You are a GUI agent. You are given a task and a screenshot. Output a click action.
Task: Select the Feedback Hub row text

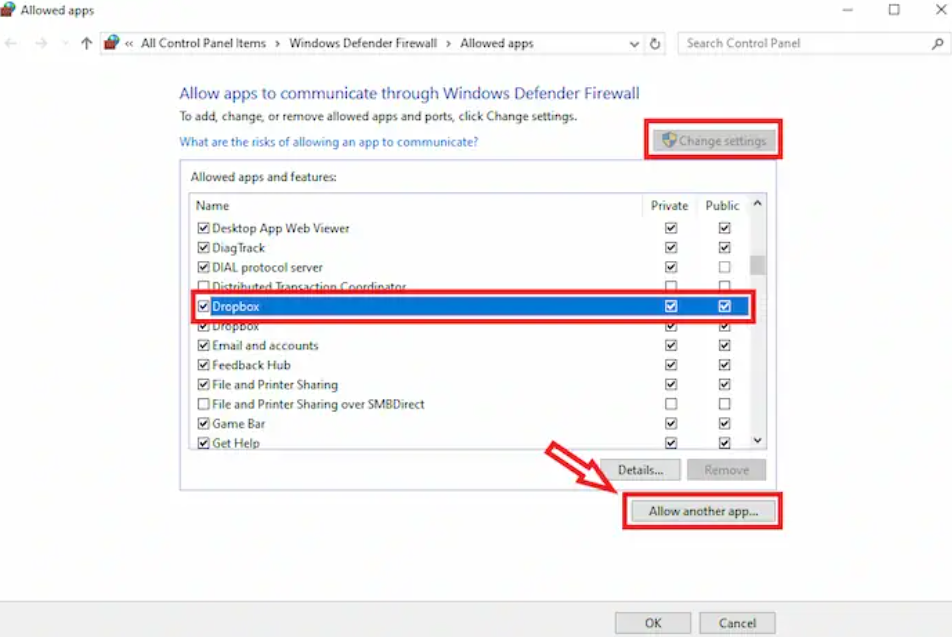[x=251, y=365]
